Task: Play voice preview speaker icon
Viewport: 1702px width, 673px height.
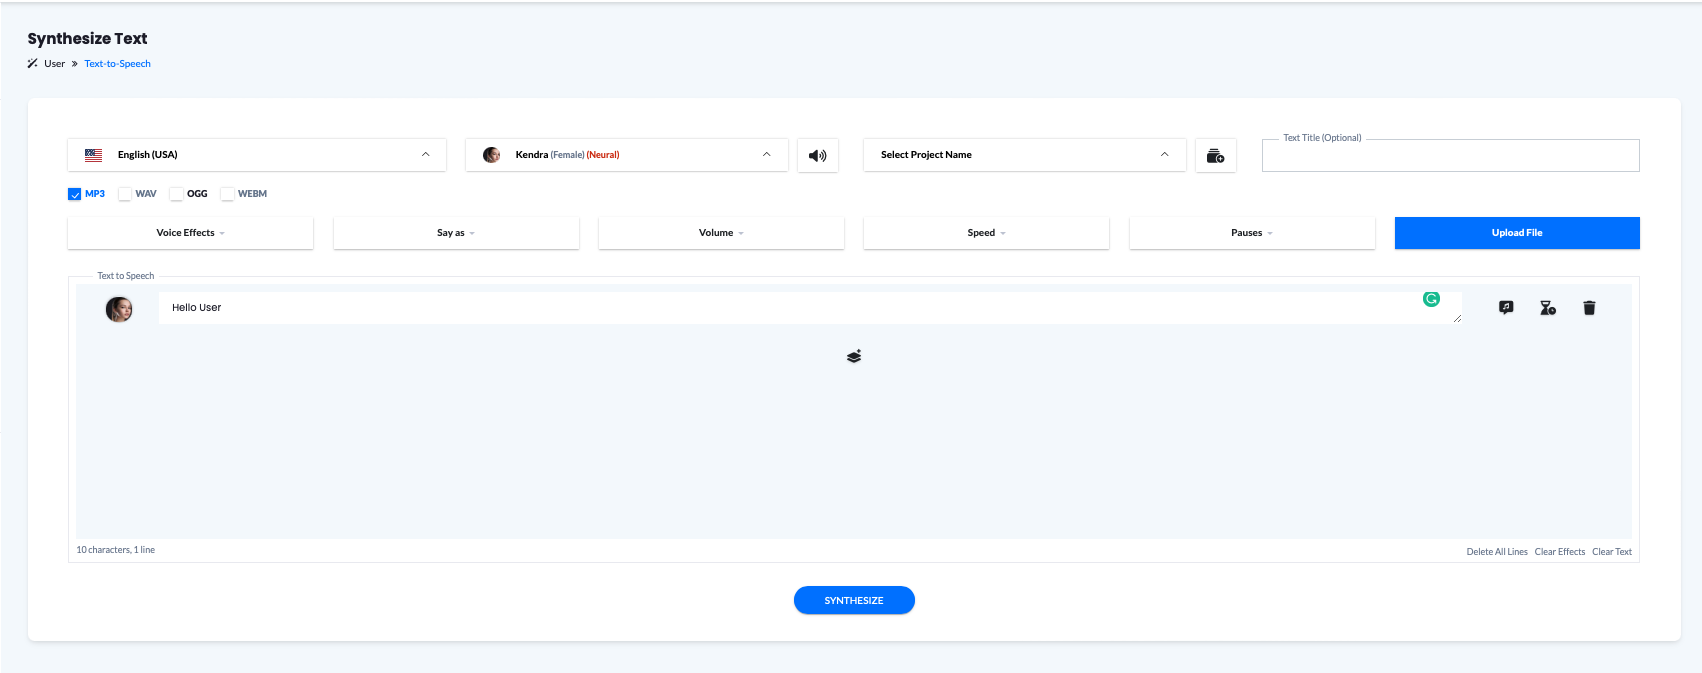Action: [817, 155]
